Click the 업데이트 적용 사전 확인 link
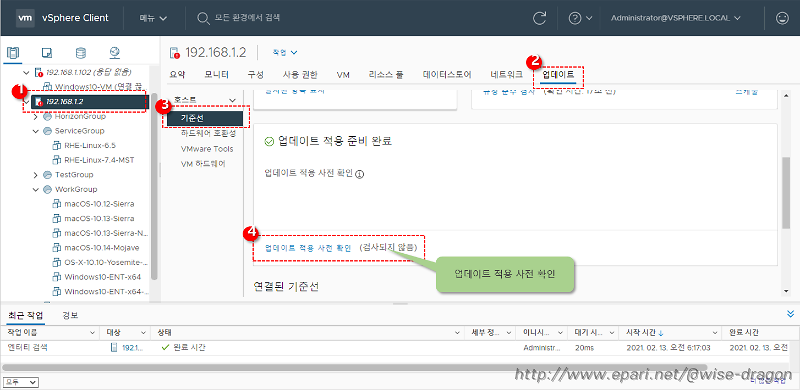Image resolution: width=800 pixels, height=390 pixels. (x=308, y=248)
